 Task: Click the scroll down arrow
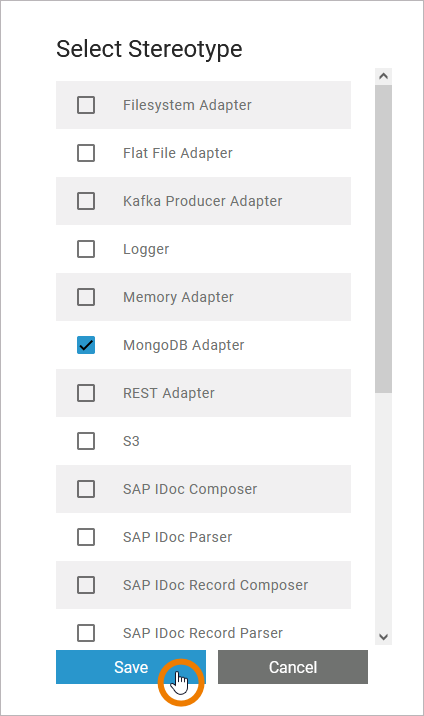(383, 637)
